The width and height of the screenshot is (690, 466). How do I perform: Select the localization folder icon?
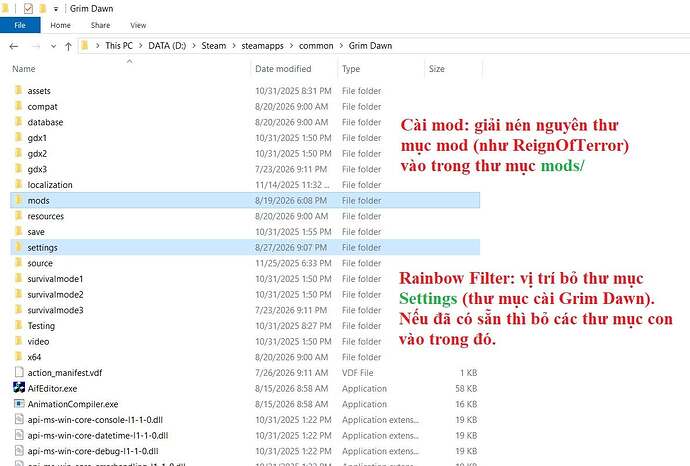(18, 184)
